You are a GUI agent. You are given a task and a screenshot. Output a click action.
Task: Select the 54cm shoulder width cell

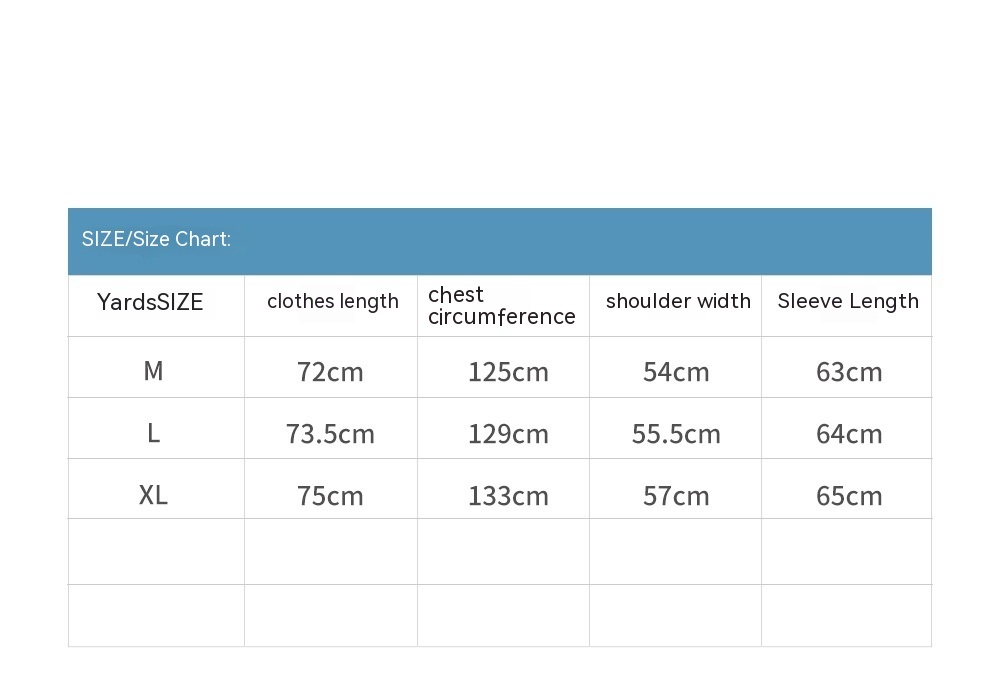(676, 372)
